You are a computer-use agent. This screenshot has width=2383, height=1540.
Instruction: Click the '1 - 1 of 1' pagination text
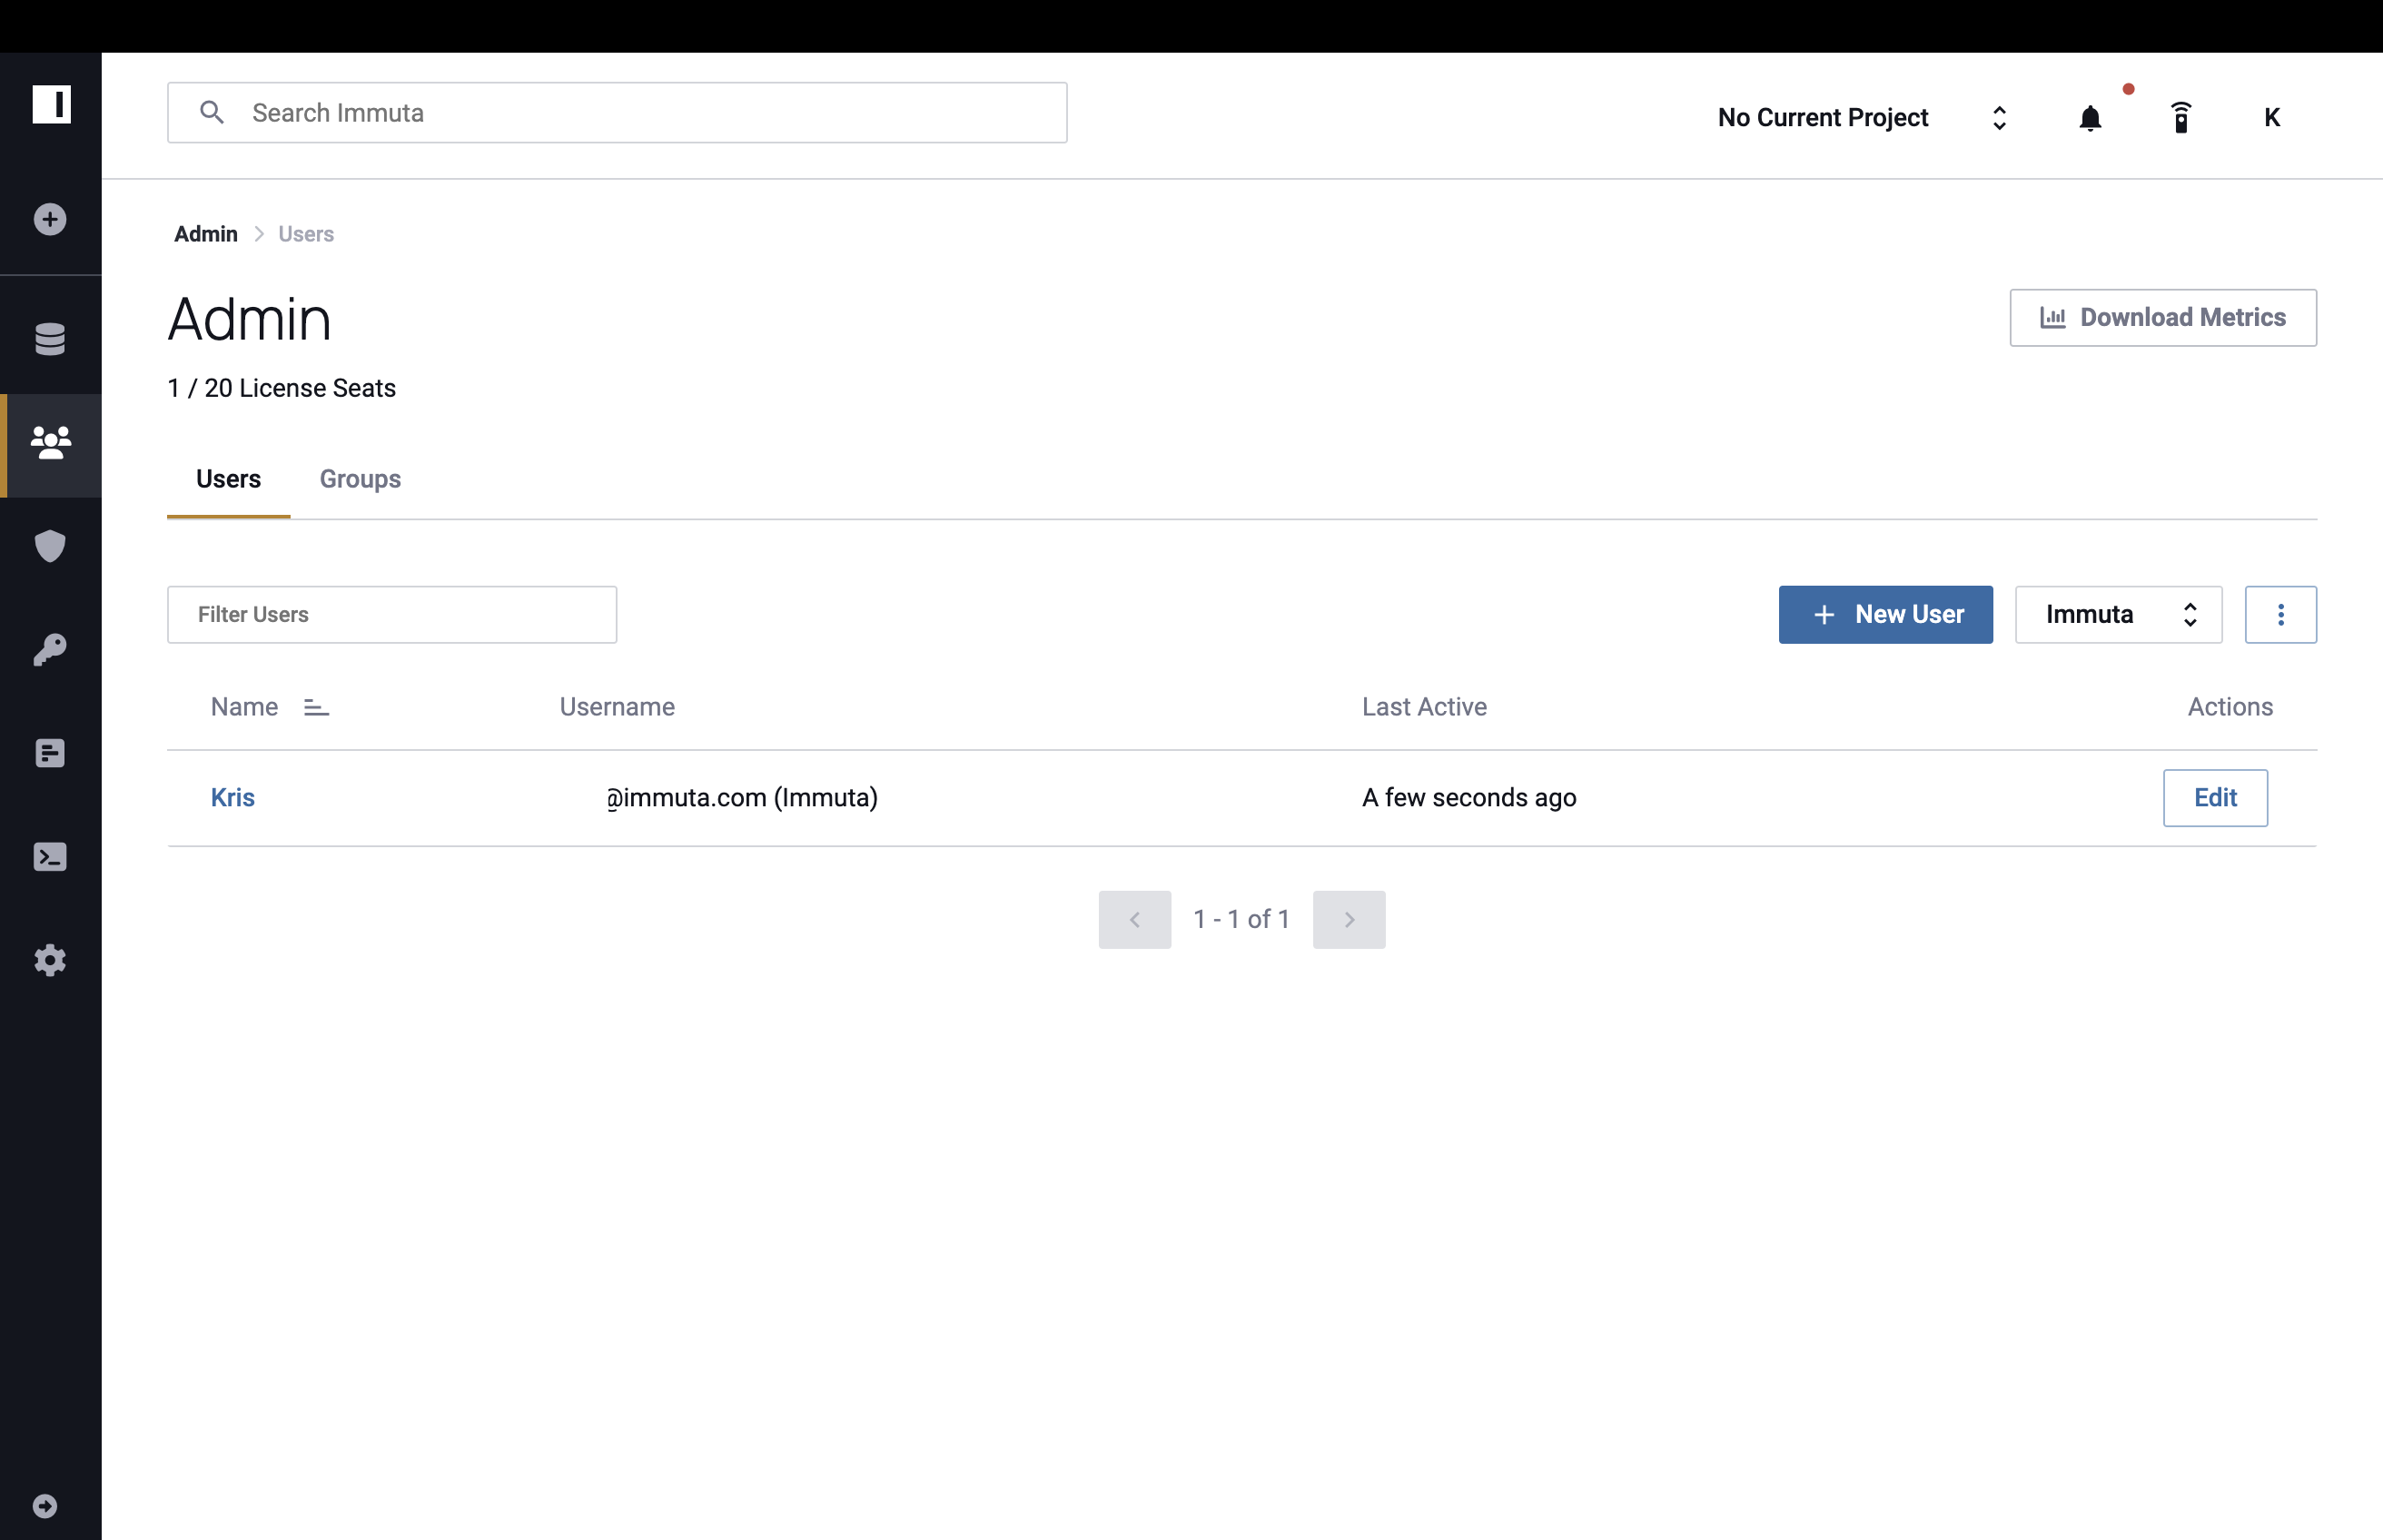click(1241, 919)
